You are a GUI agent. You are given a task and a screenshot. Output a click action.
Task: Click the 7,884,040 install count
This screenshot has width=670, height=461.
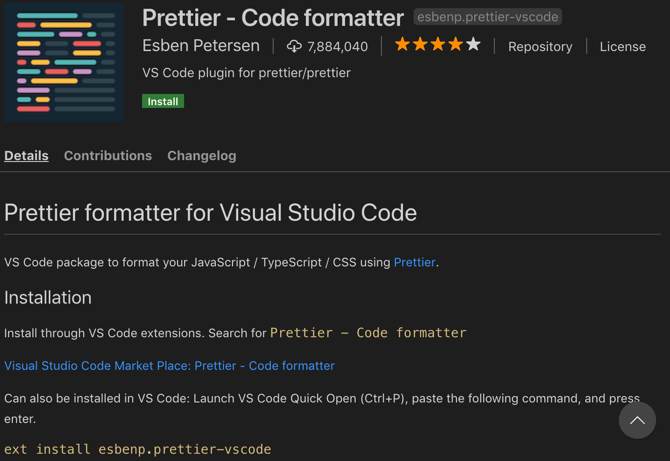pyautogui.click(x=338, y=46)
